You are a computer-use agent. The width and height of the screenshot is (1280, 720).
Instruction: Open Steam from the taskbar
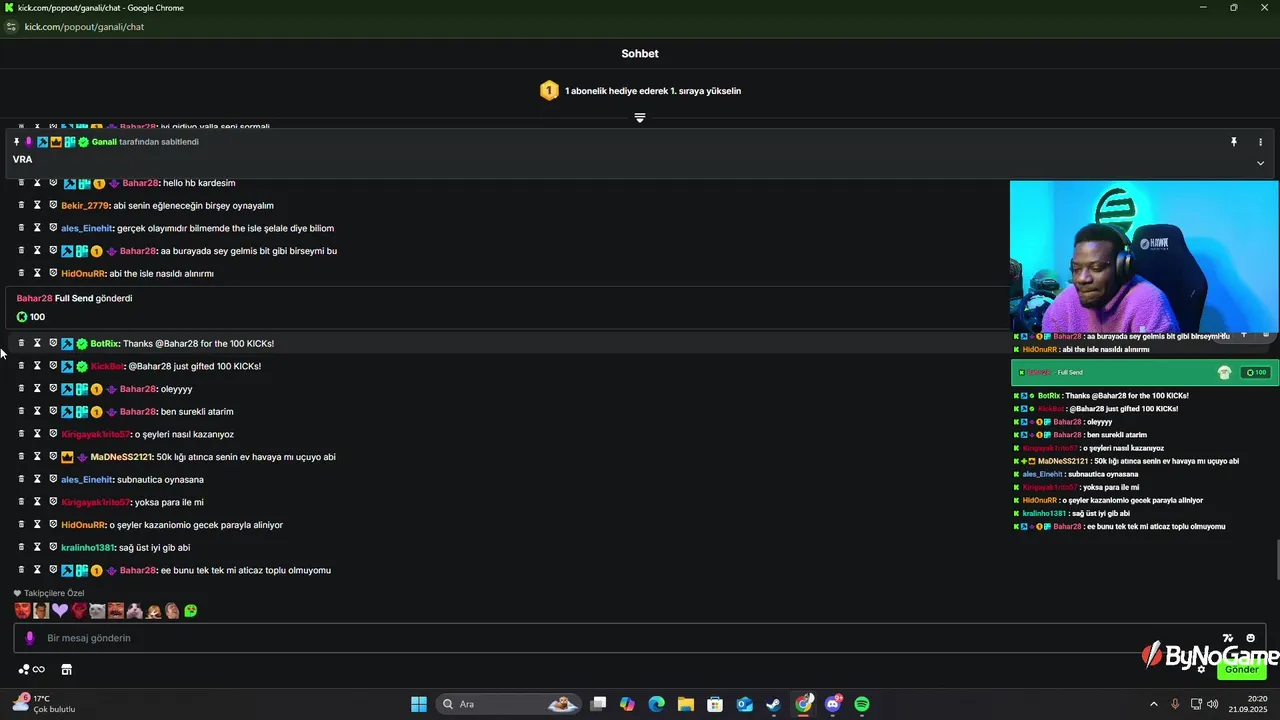(774, 704)
